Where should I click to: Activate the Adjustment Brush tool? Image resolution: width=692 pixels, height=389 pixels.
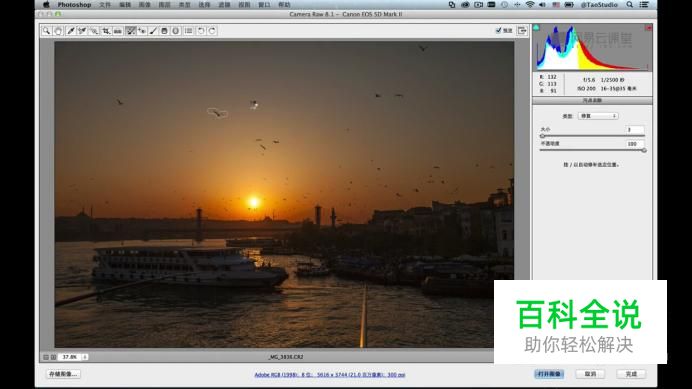pyautogui.click(x=153, y=31)
